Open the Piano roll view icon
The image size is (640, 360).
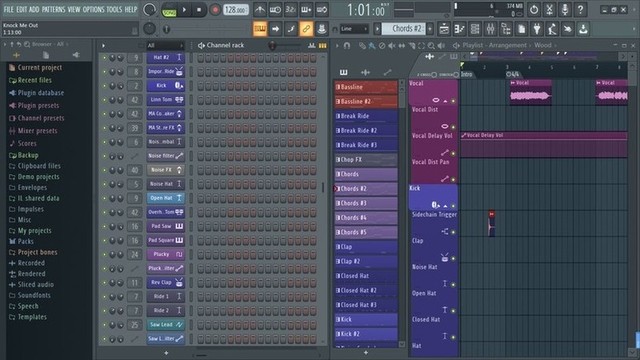[459, 29]
